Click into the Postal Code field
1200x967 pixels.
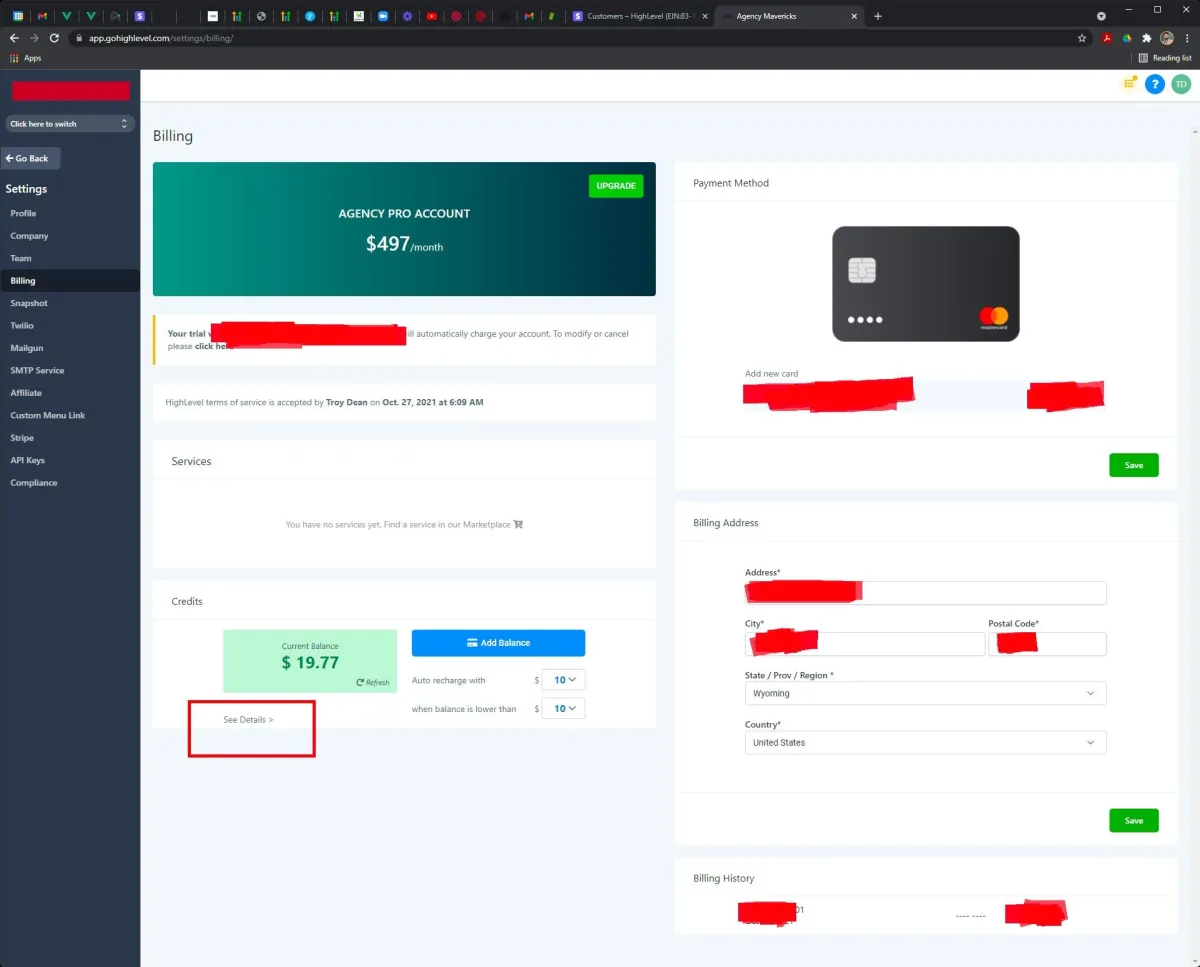coord(1047,644)
